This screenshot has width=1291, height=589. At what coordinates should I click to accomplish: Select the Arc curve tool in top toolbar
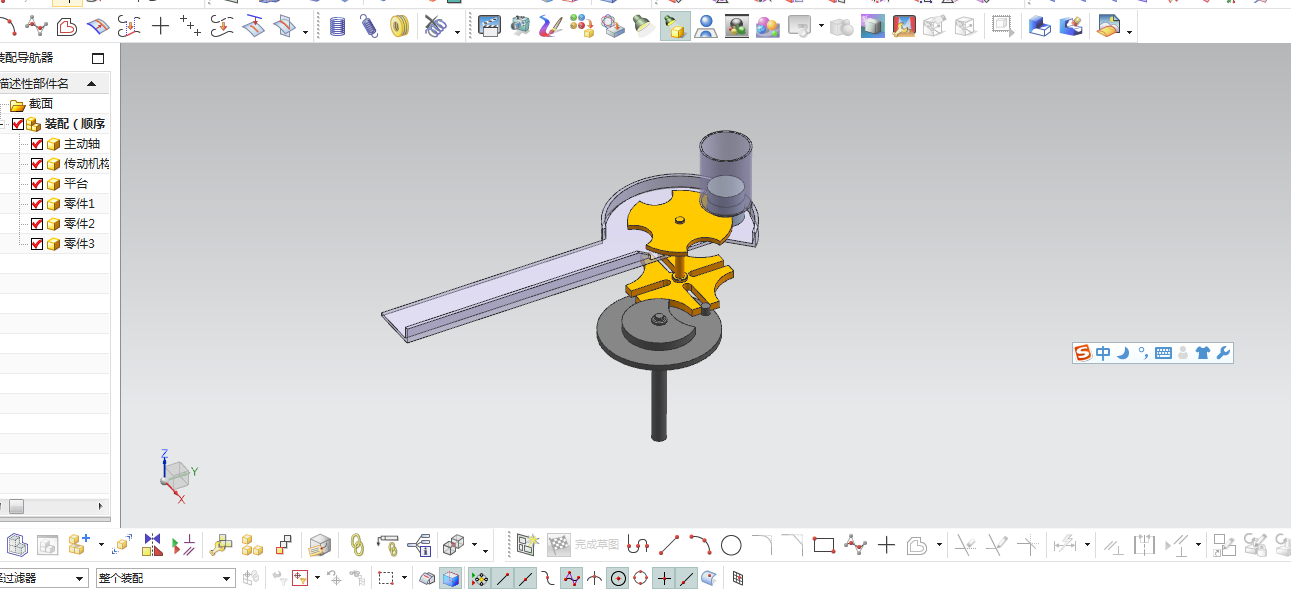tap(8, 26)
